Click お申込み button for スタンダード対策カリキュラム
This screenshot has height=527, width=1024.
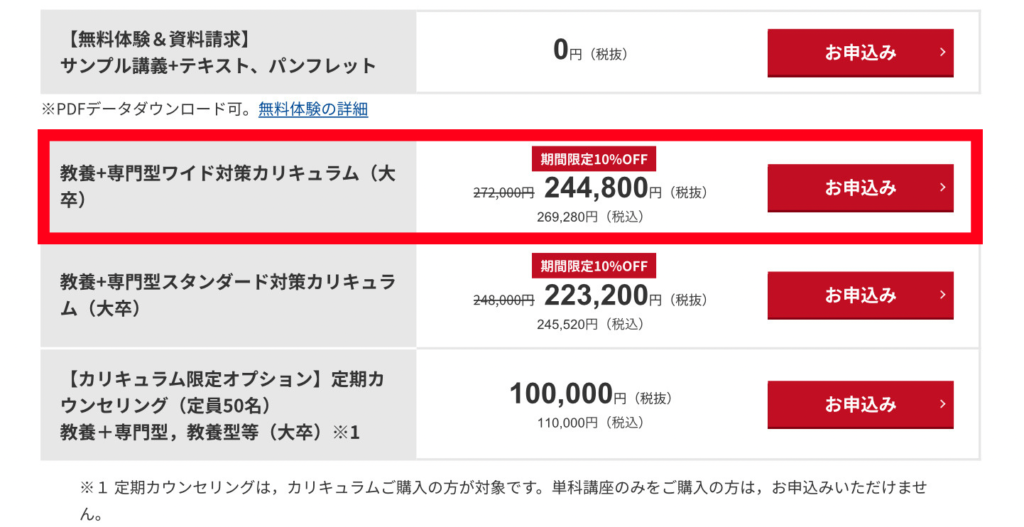click(x=860, y=295)
